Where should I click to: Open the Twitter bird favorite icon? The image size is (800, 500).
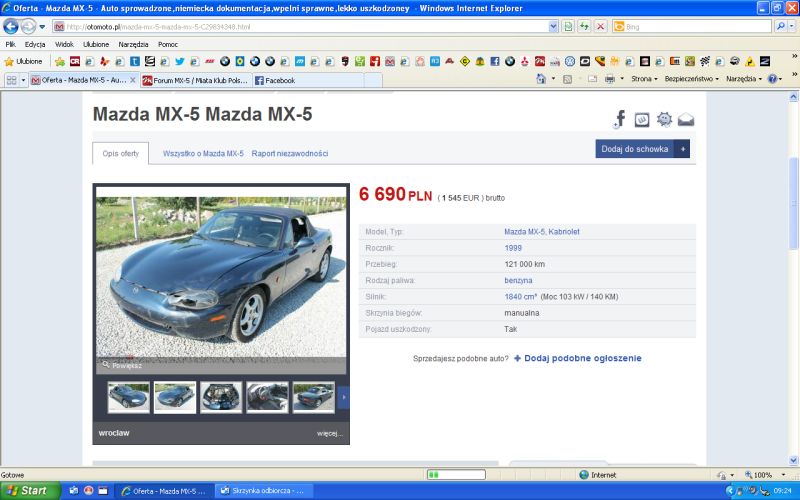[x=180, y=62]
